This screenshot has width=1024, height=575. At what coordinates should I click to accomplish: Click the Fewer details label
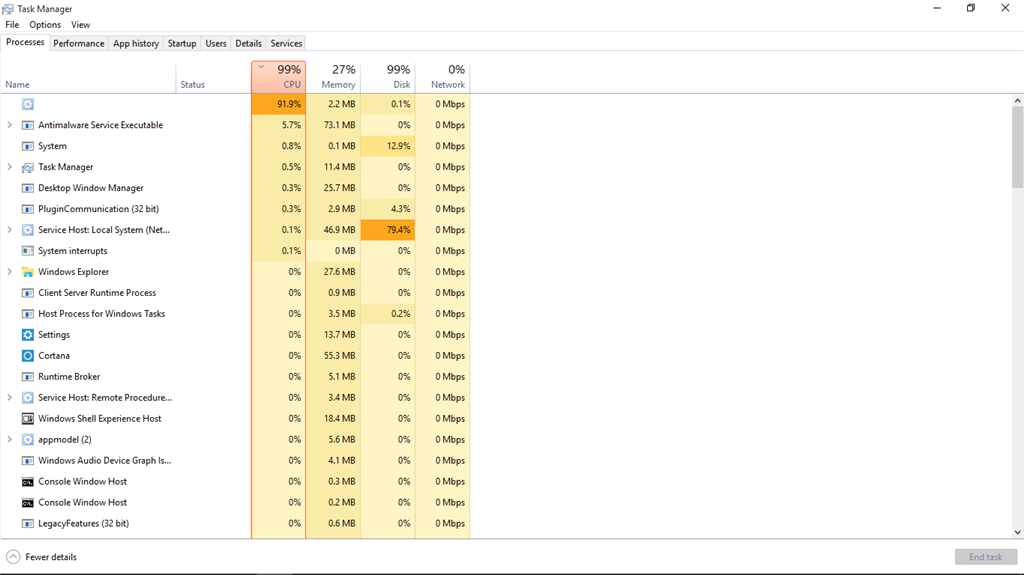pyautogui.click(x=51, y=557)
